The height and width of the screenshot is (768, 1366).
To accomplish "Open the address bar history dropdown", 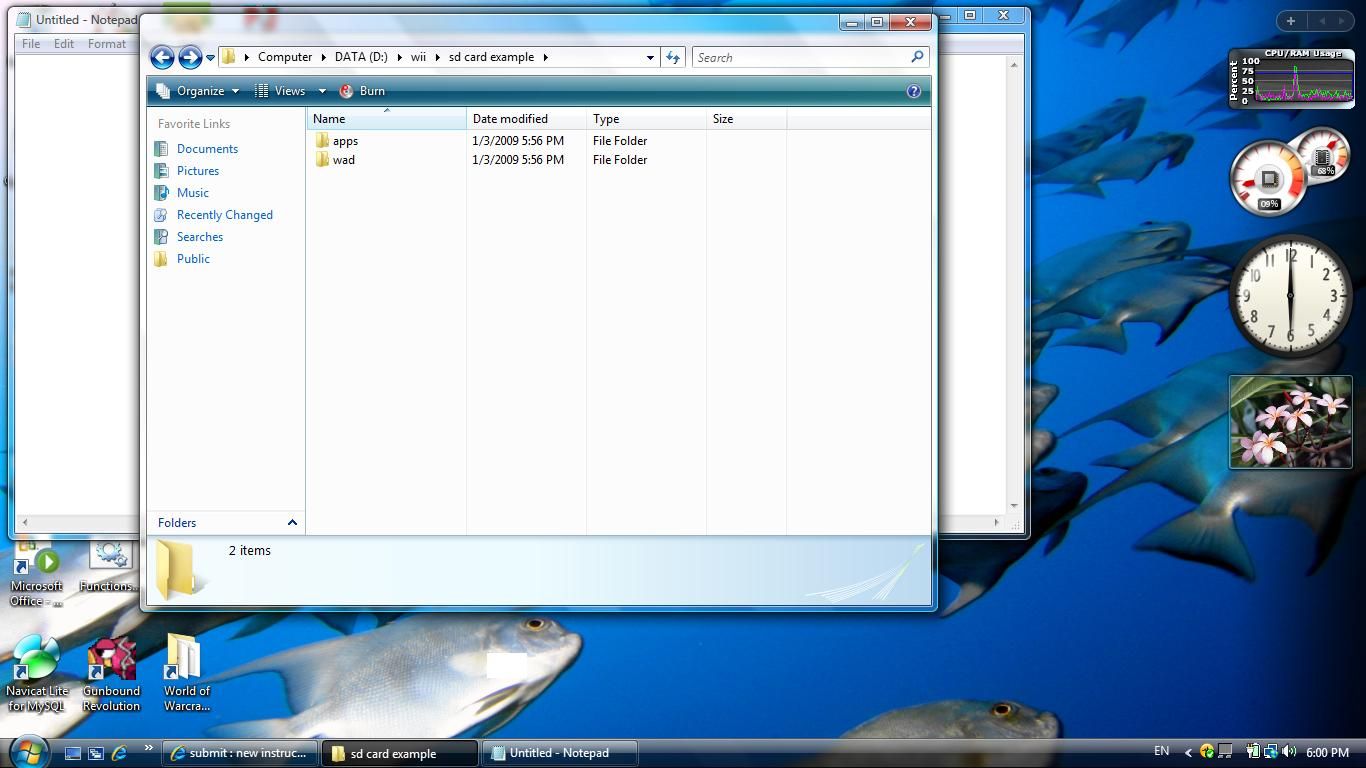I will click(649, 57).
